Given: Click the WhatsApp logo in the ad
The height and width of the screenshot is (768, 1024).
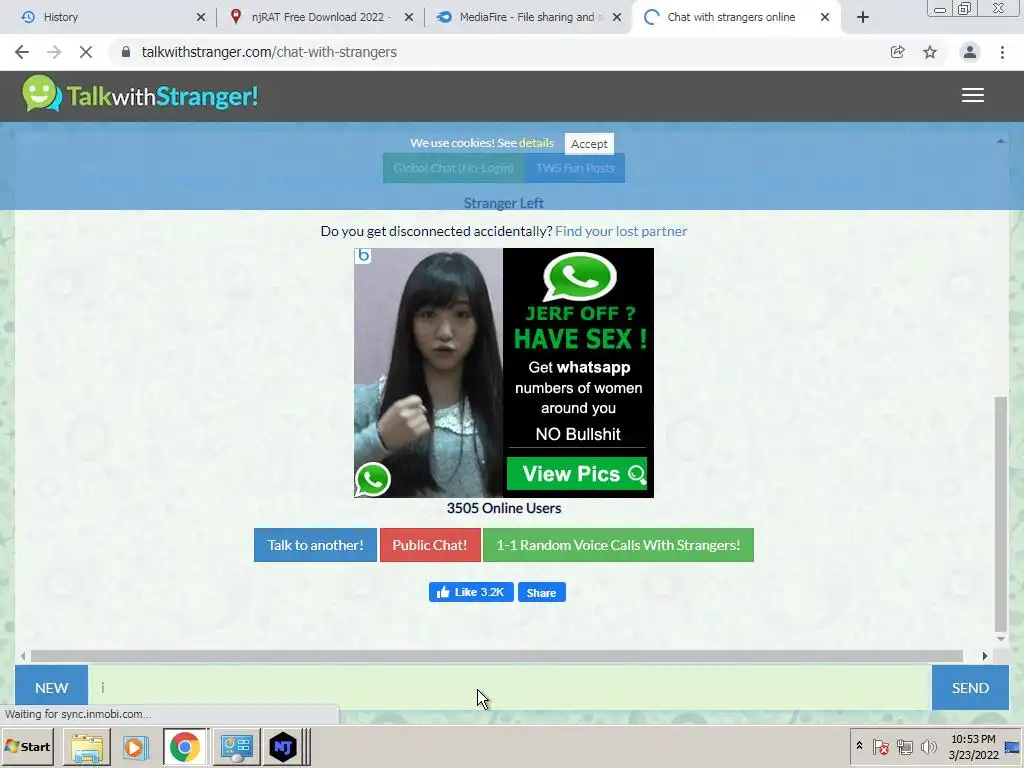Looking at the screenshot, I should 579,276.
